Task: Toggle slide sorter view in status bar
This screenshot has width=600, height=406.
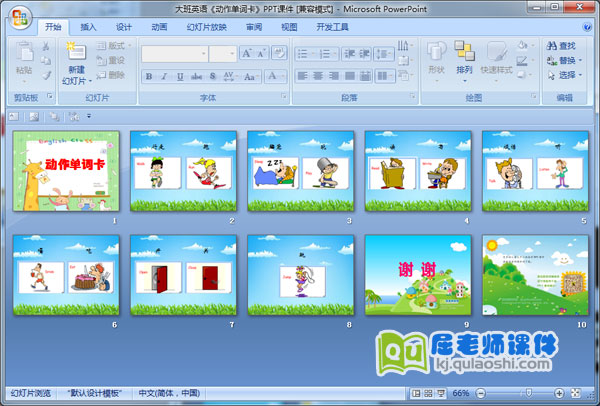Action: tap(428, 394)
